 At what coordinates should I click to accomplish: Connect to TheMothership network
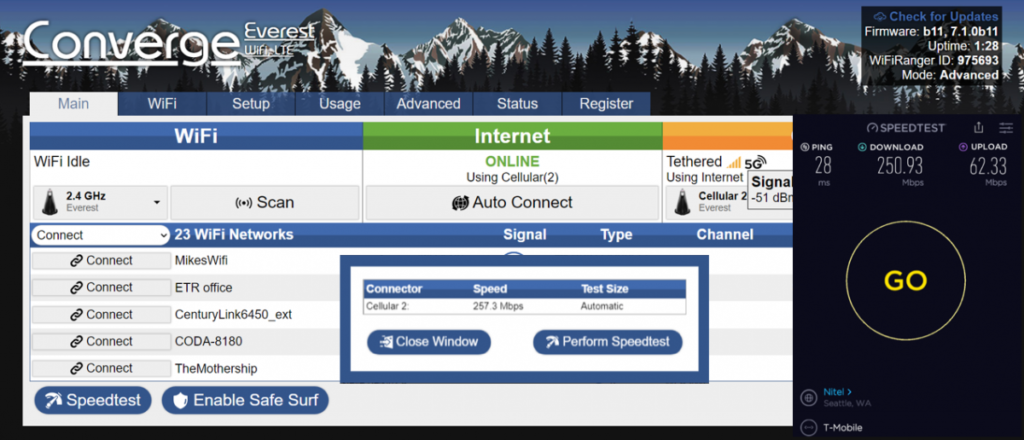click(101, 368)
